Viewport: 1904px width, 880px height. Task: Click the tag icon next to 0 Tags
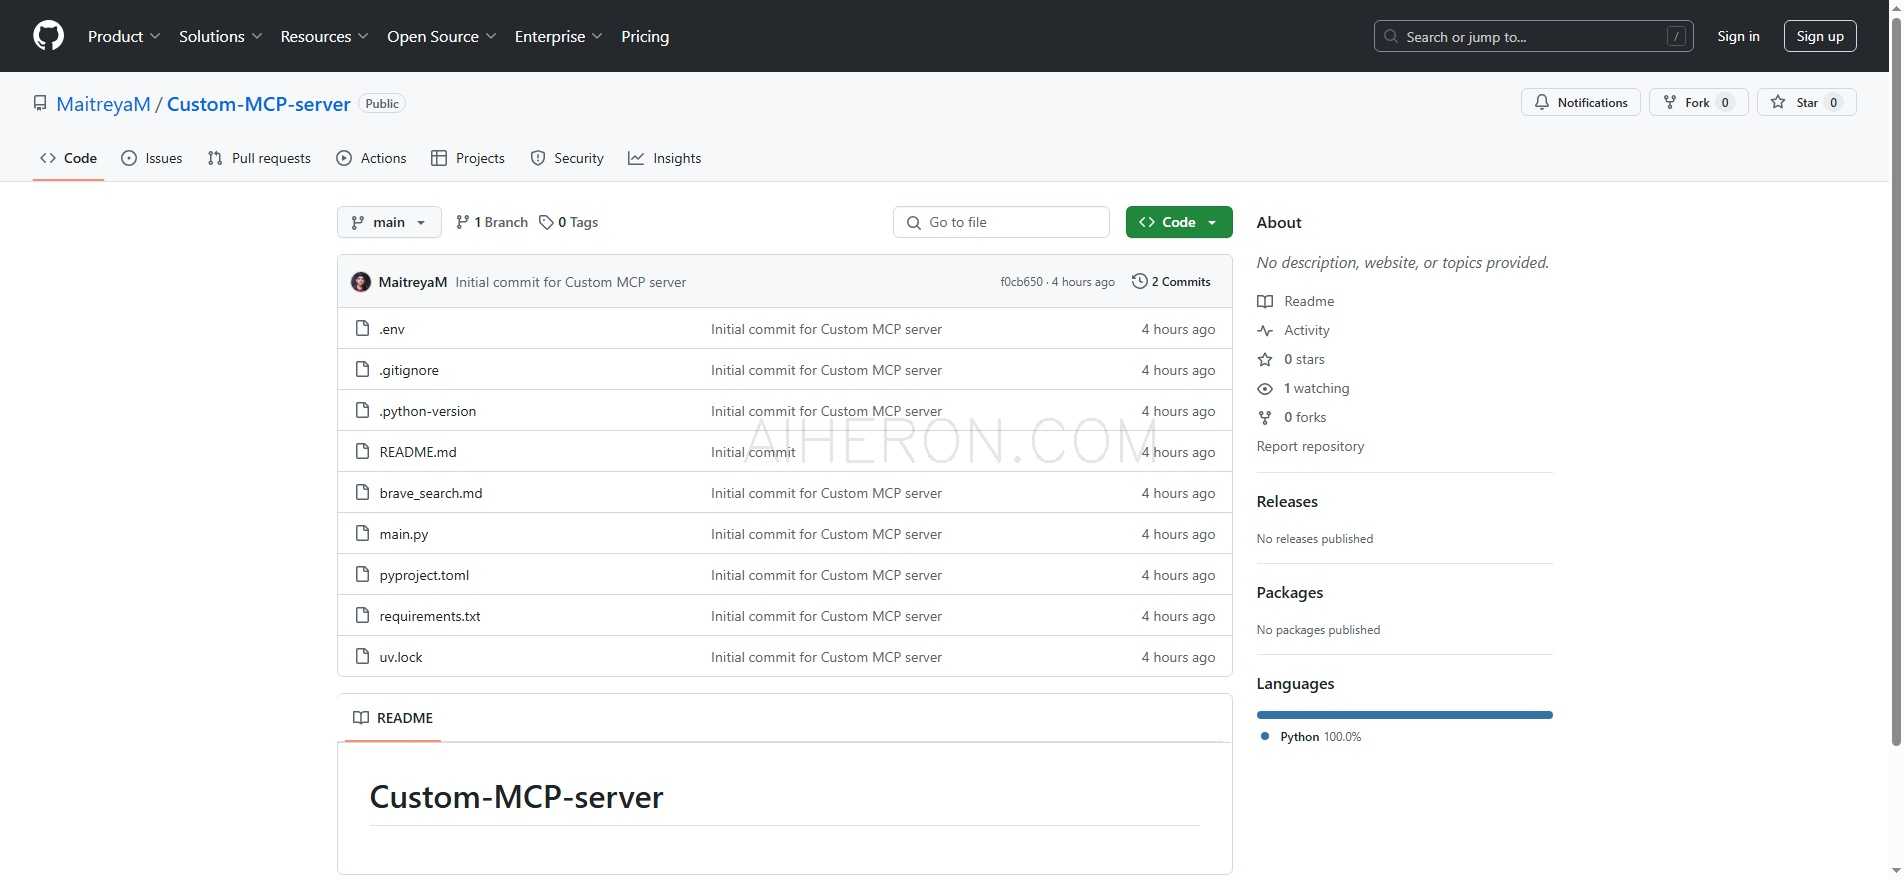pyautogui.click(x=546, y=222)
